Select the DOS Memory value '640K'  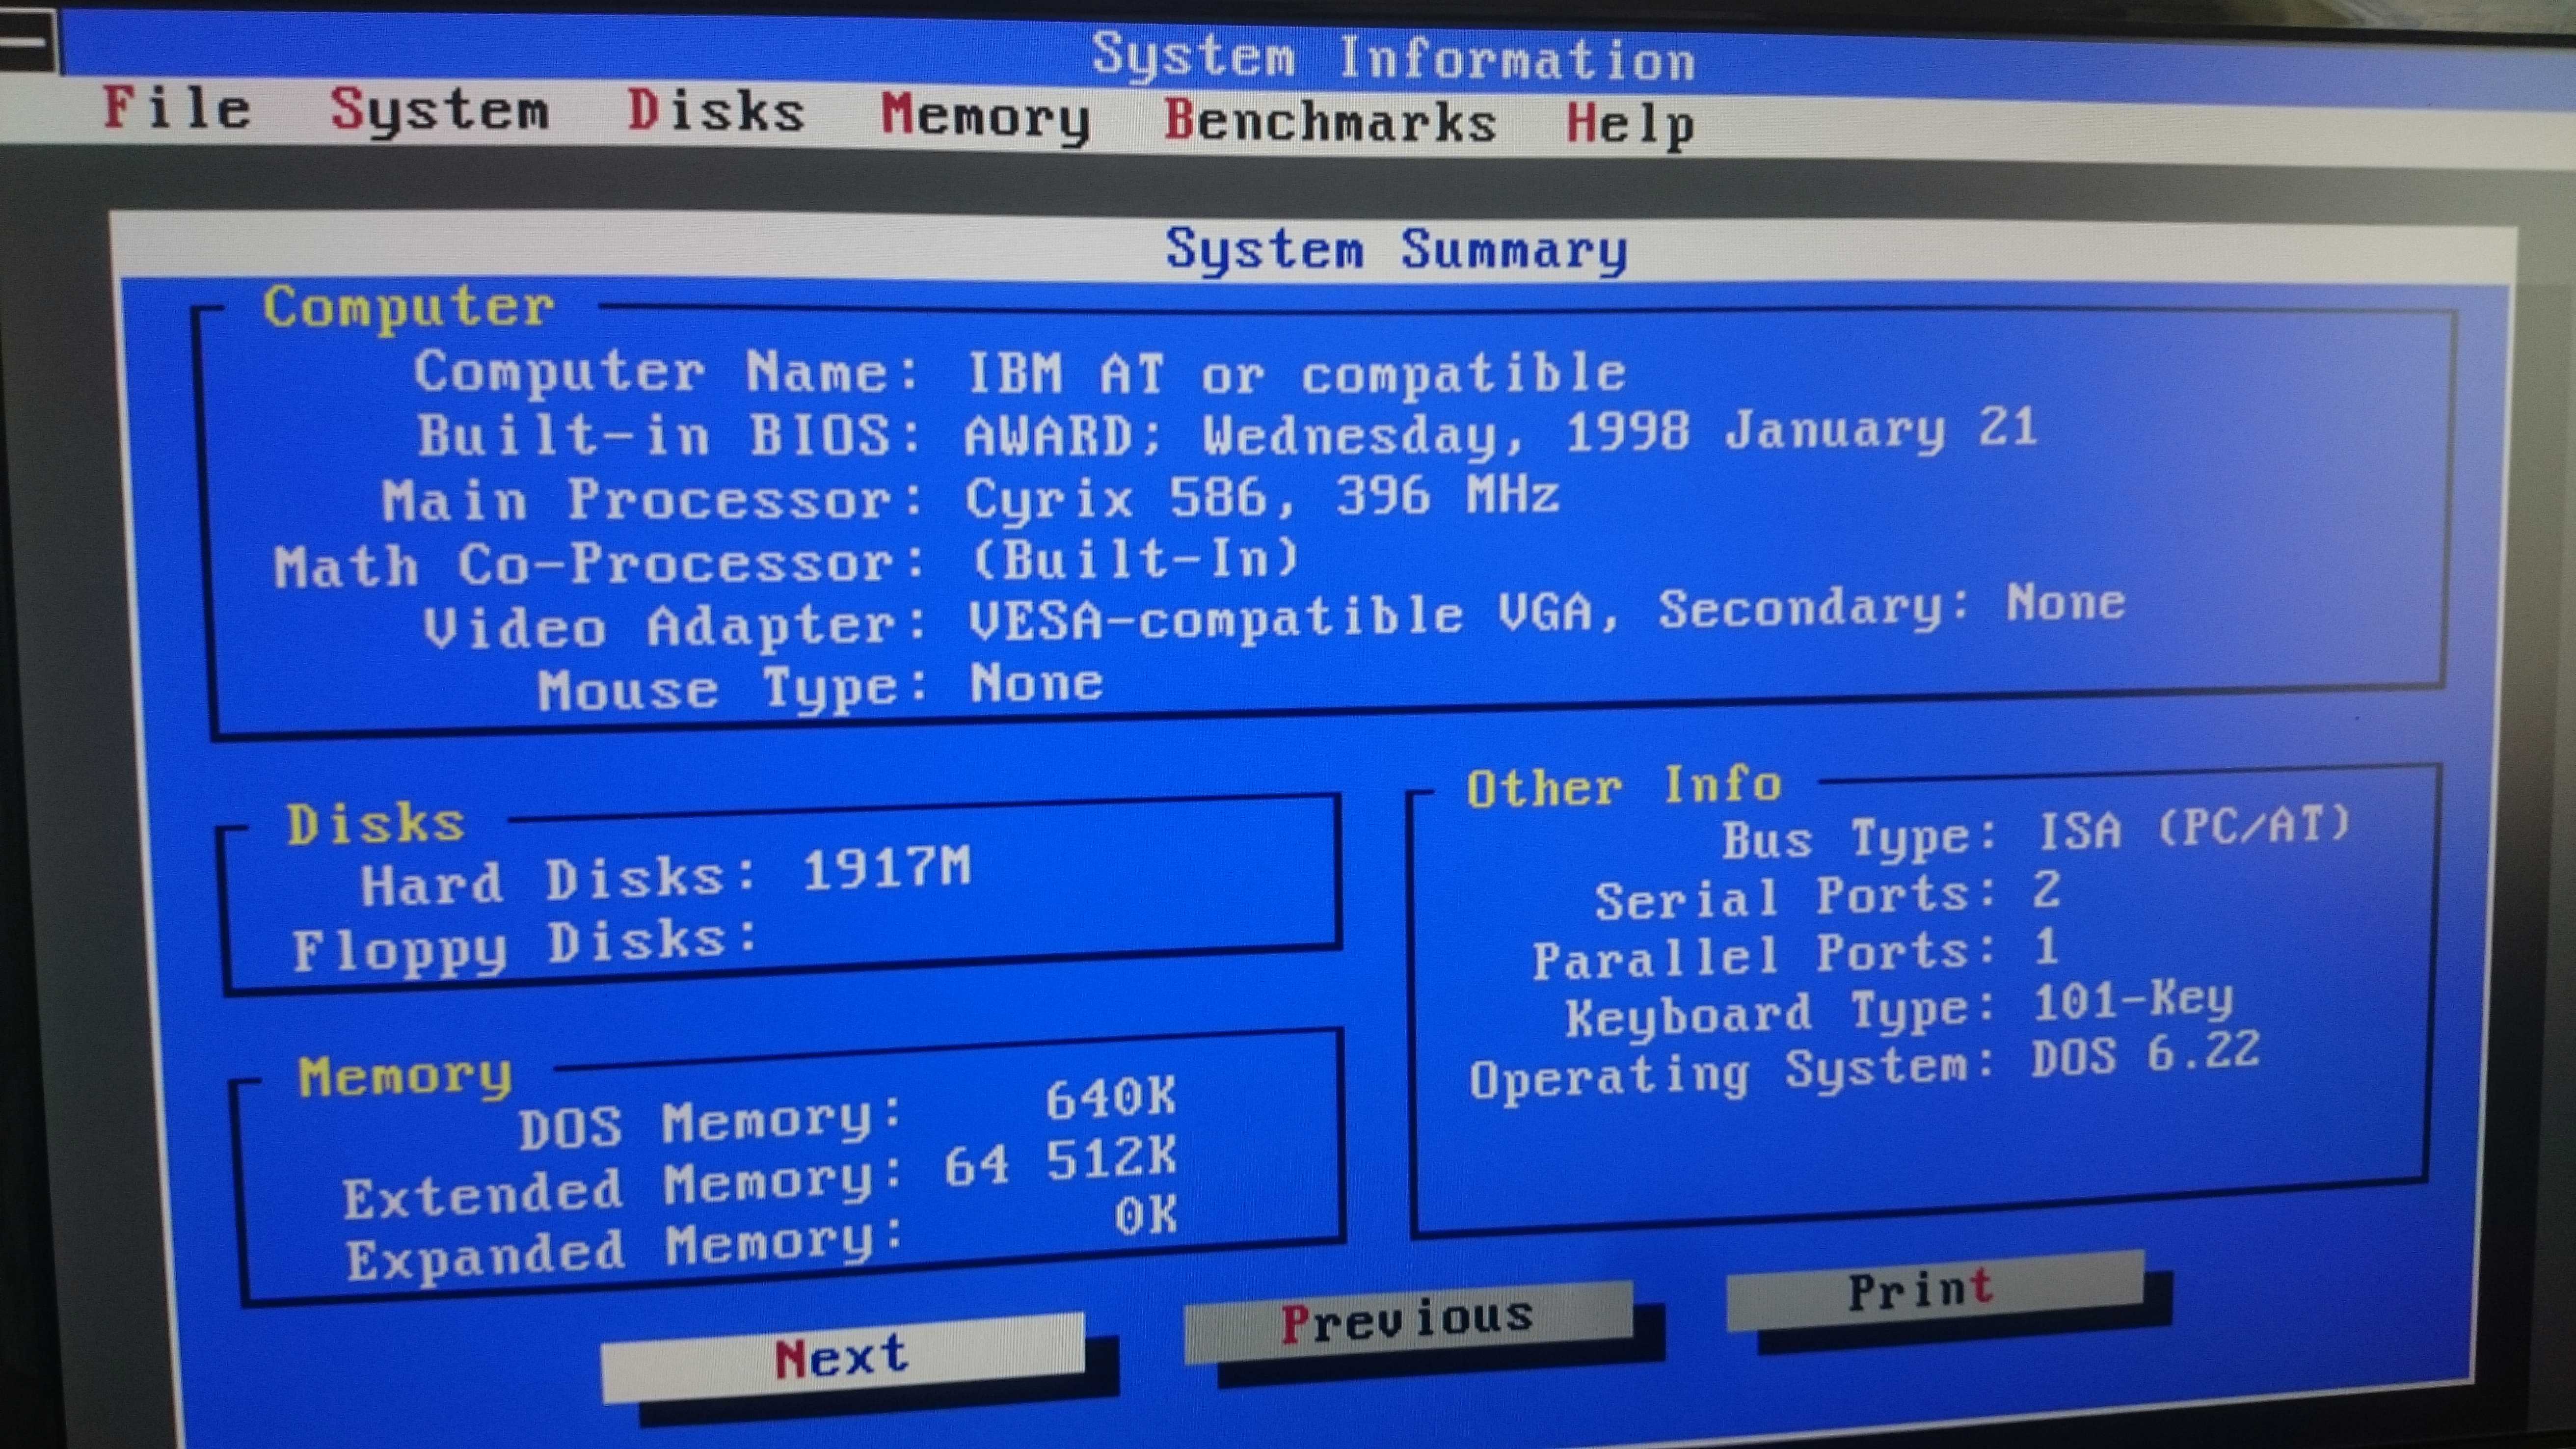click(x=1111, y=1098)
